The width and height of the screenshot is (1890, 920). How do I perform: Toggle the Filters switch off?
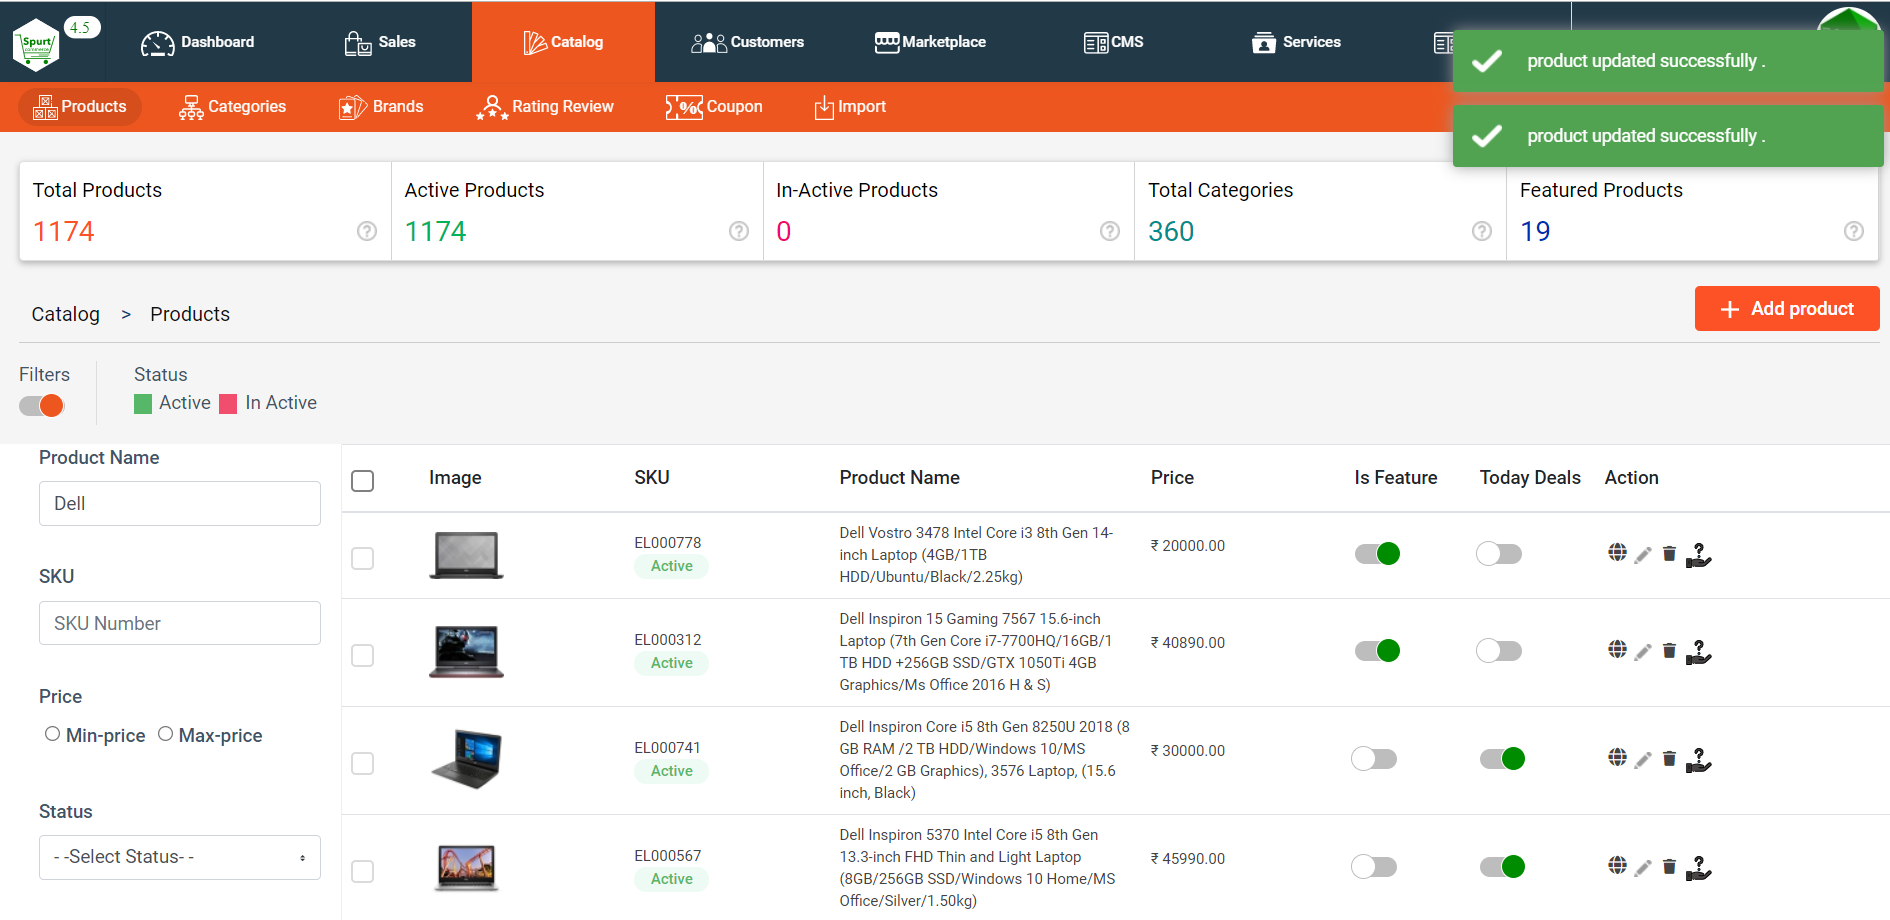42,406
